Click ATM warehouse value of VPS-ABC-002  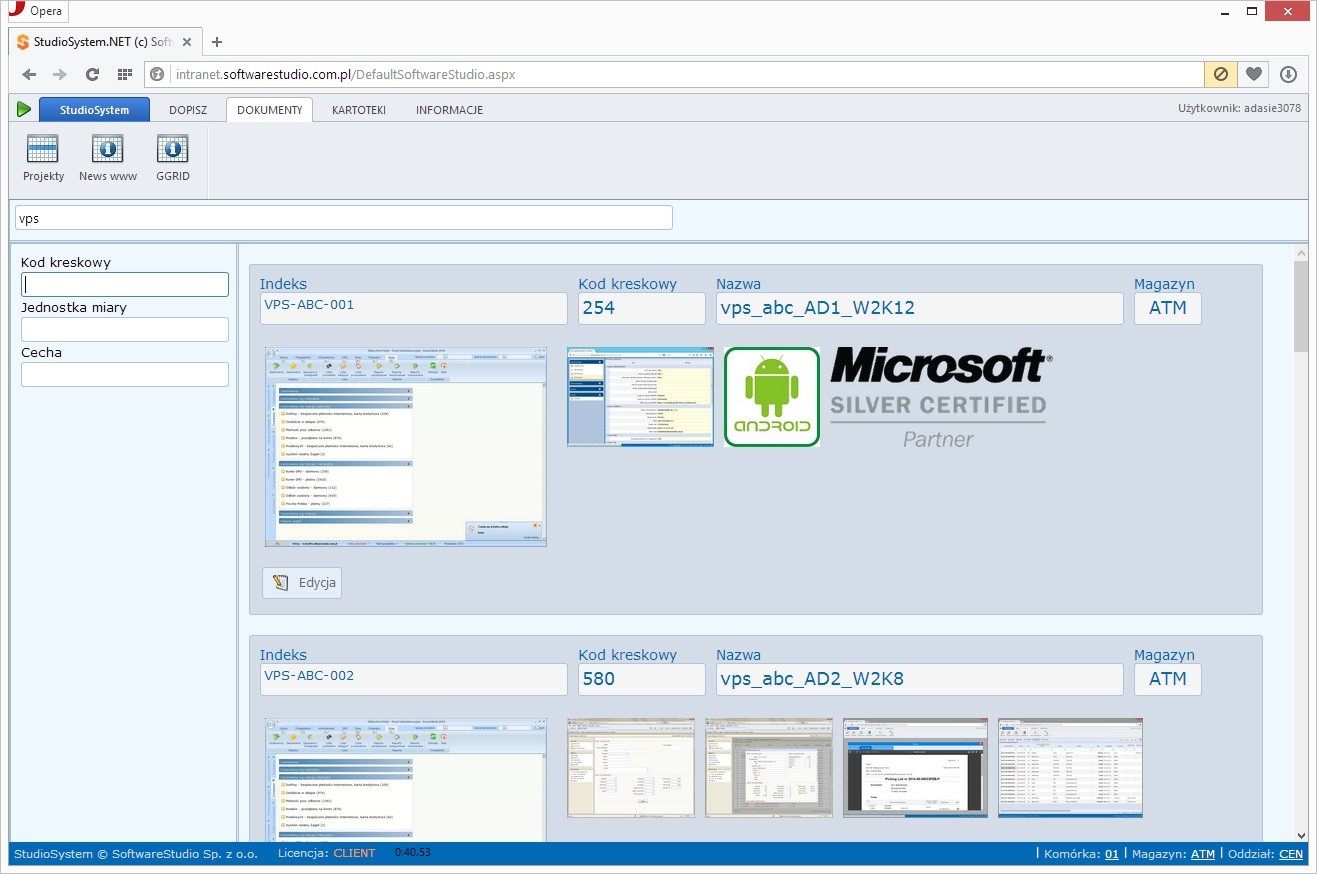[x=1168, y=679]
